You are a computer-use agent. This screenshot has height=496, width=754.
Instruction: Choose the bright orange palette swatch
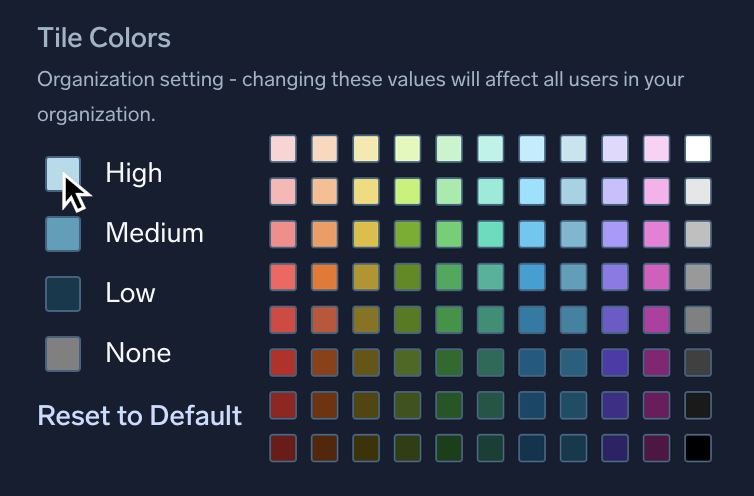325,277
